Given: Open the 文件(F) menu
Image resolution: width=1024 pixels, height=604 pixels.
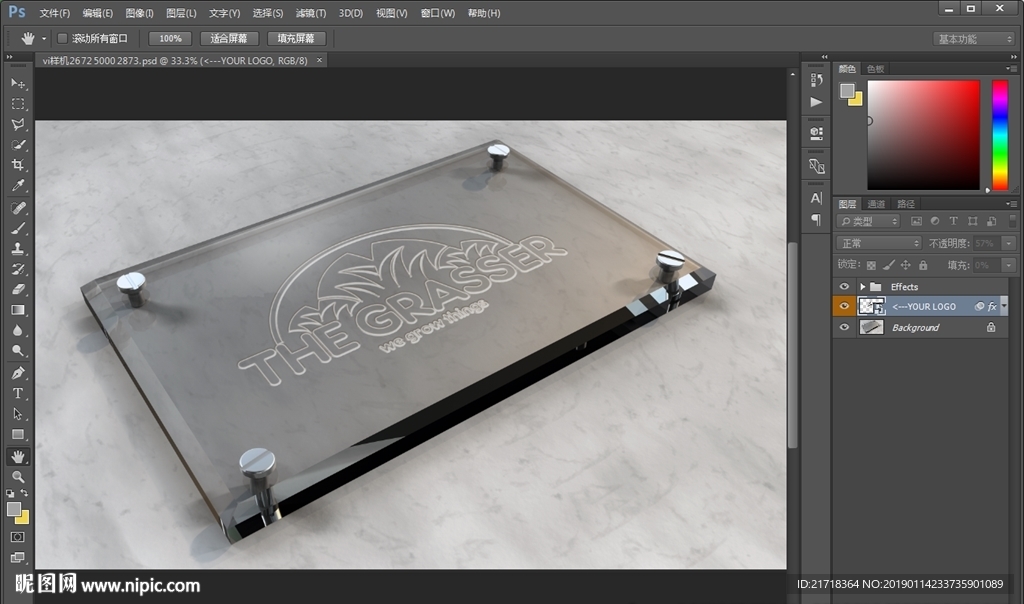Looking at the screenshot, I should pos(54,13).
